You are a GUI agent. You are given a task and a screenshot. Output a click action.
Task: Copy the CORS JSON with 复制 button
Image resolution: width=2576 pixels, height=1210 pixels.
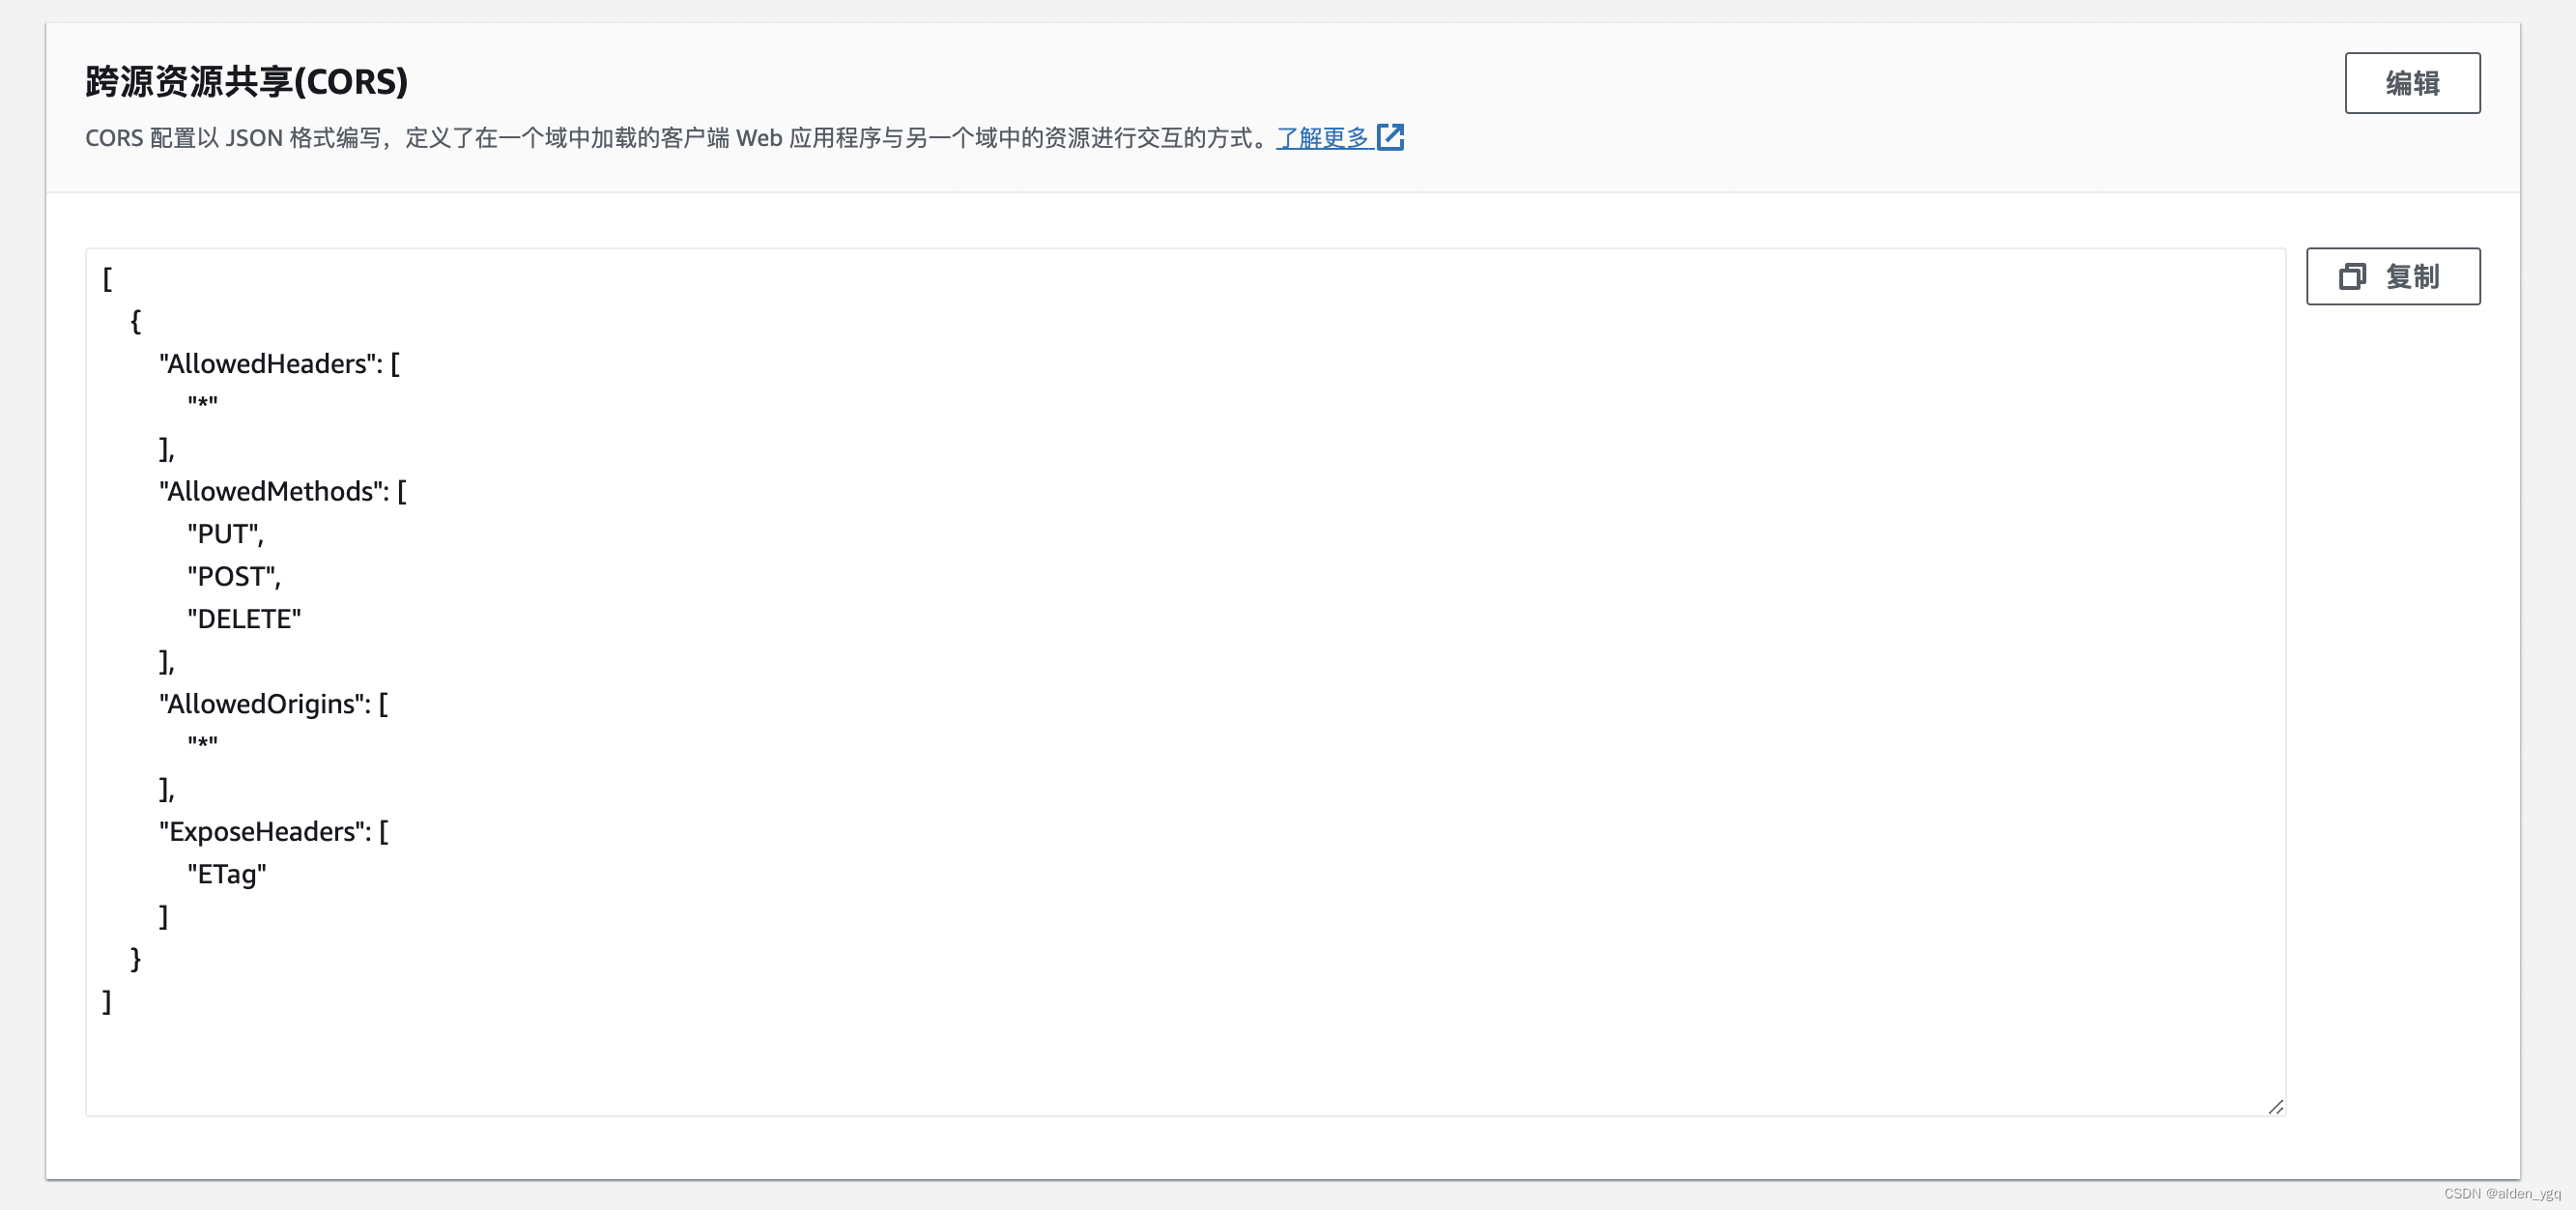pyautogui.click(x=2392, y=276)
